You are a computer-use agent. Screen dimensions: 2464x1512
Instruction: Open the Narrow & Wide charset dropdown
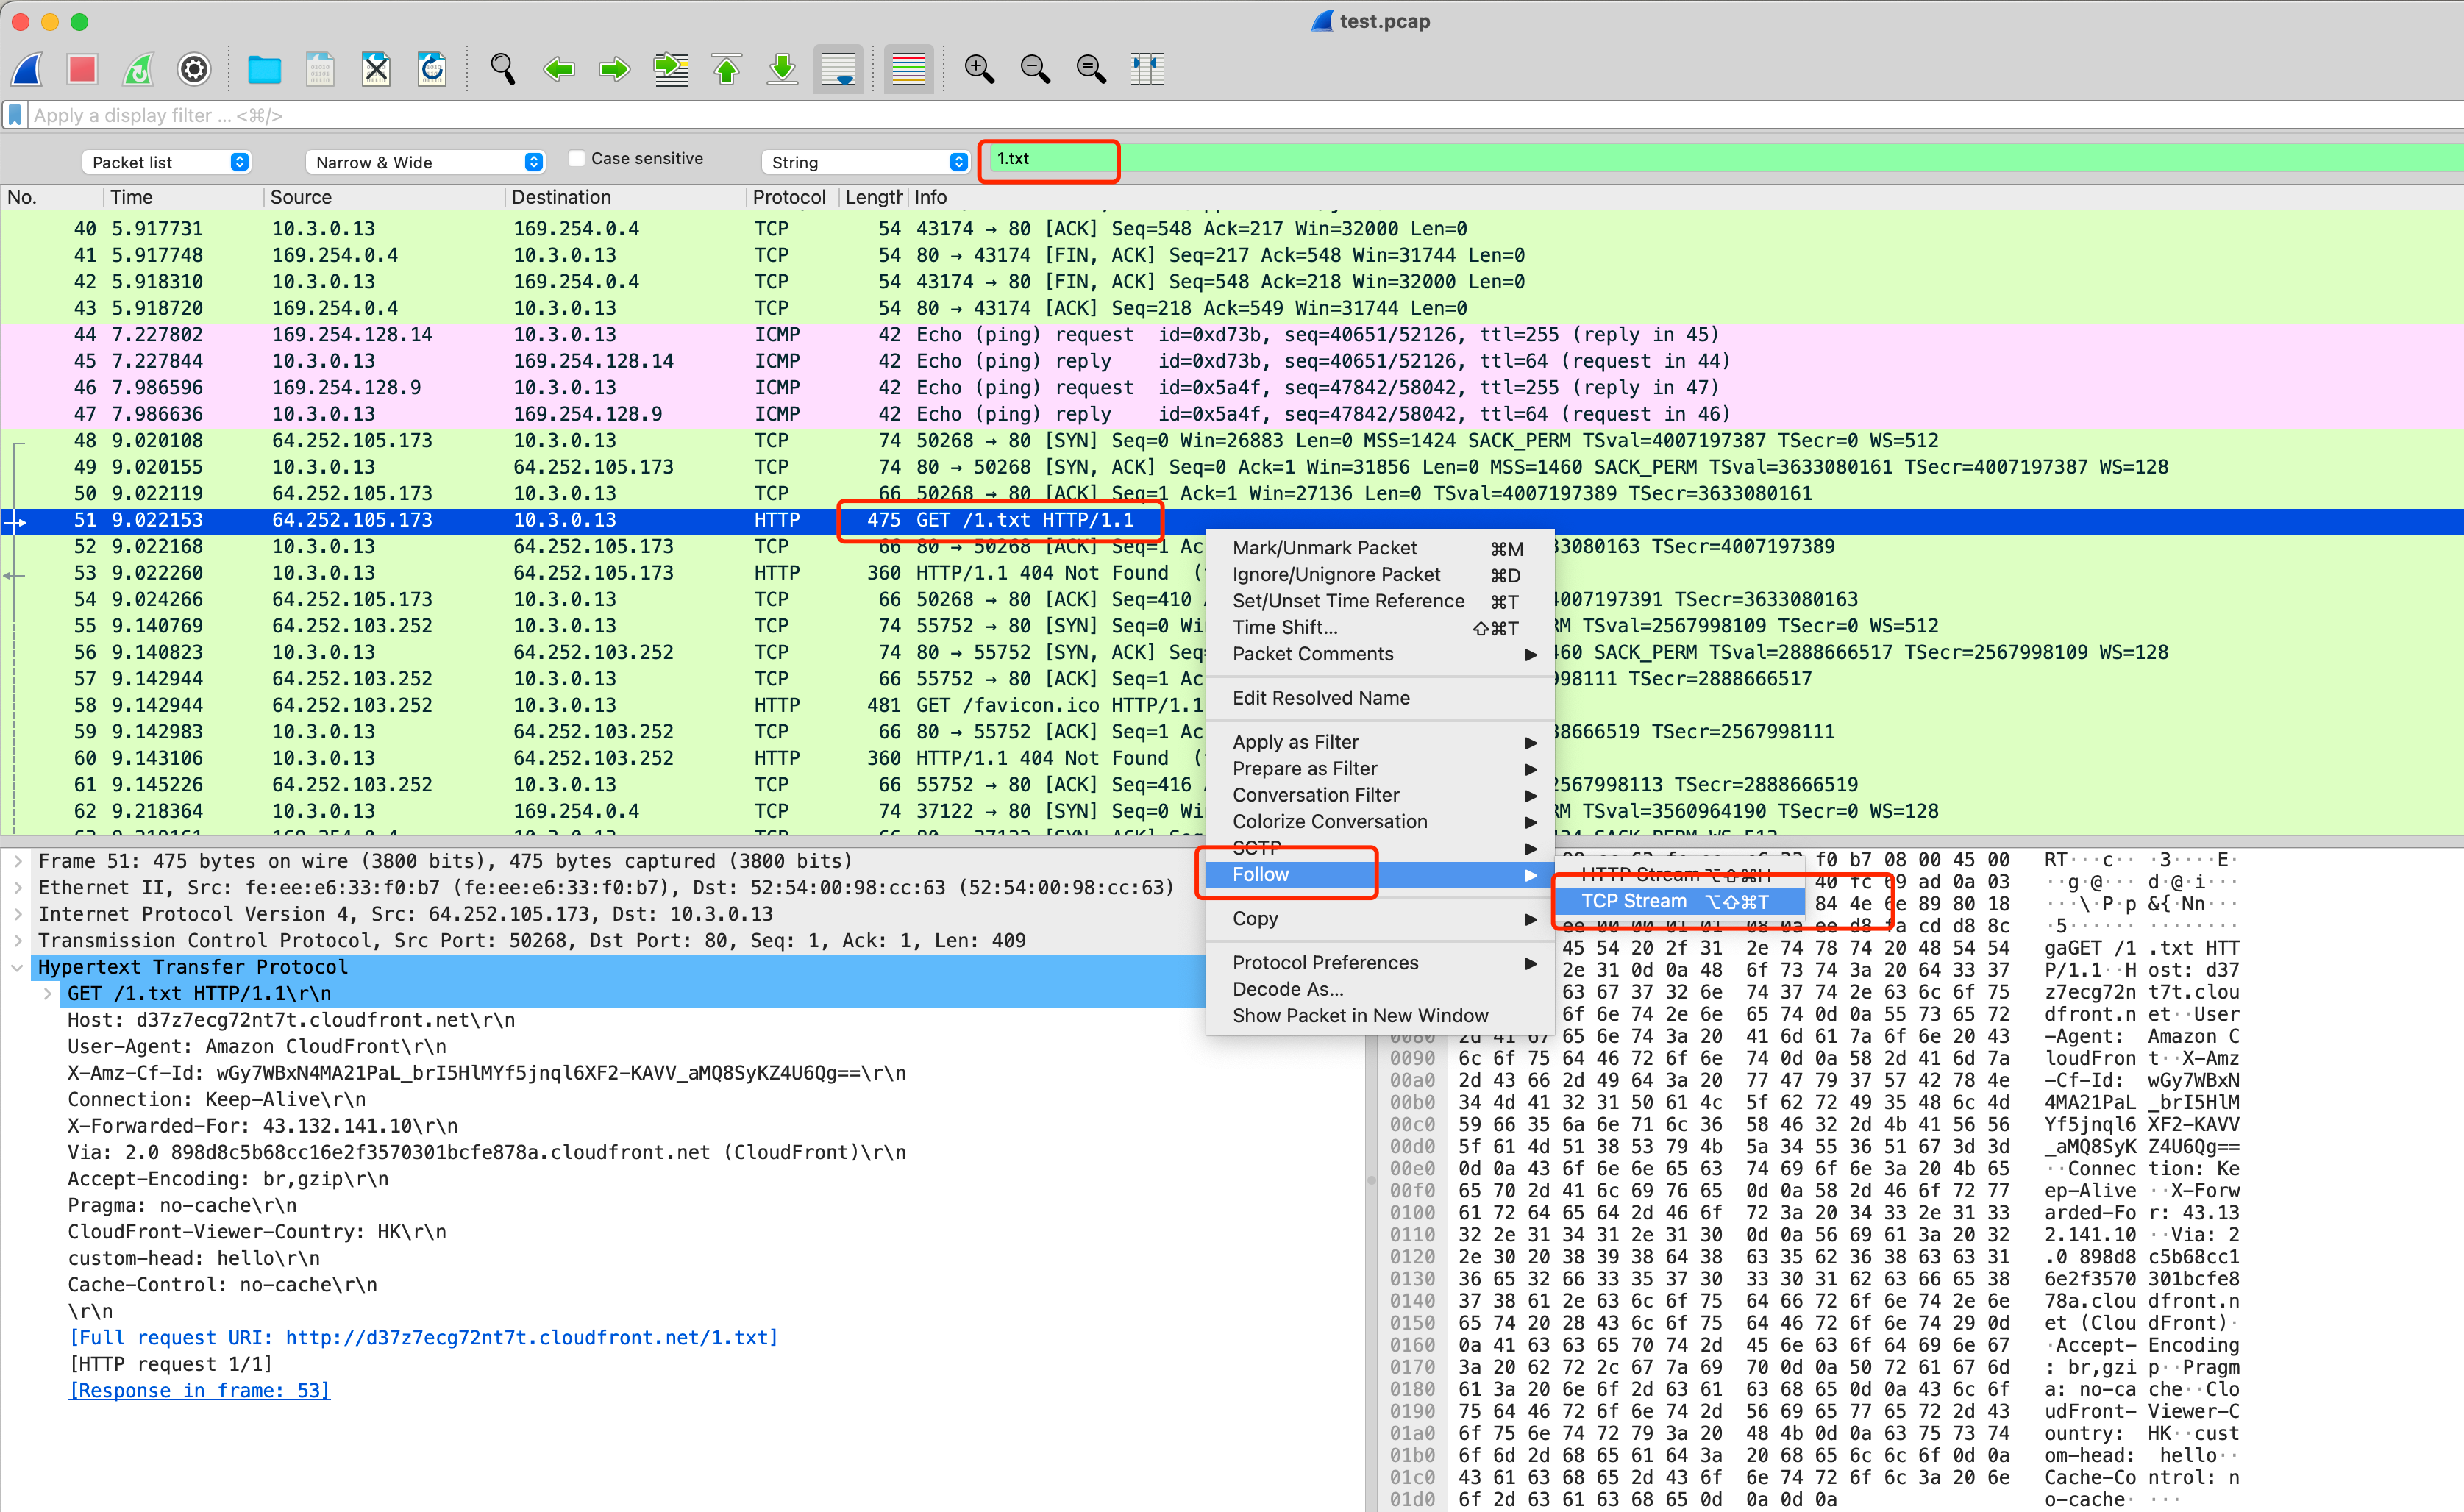pos(425,162)
